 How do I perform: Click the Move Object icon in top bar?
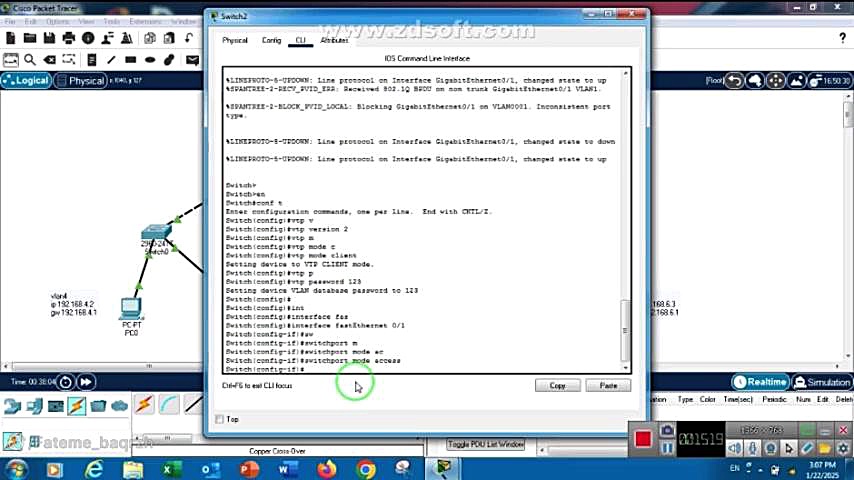(776, 81)
